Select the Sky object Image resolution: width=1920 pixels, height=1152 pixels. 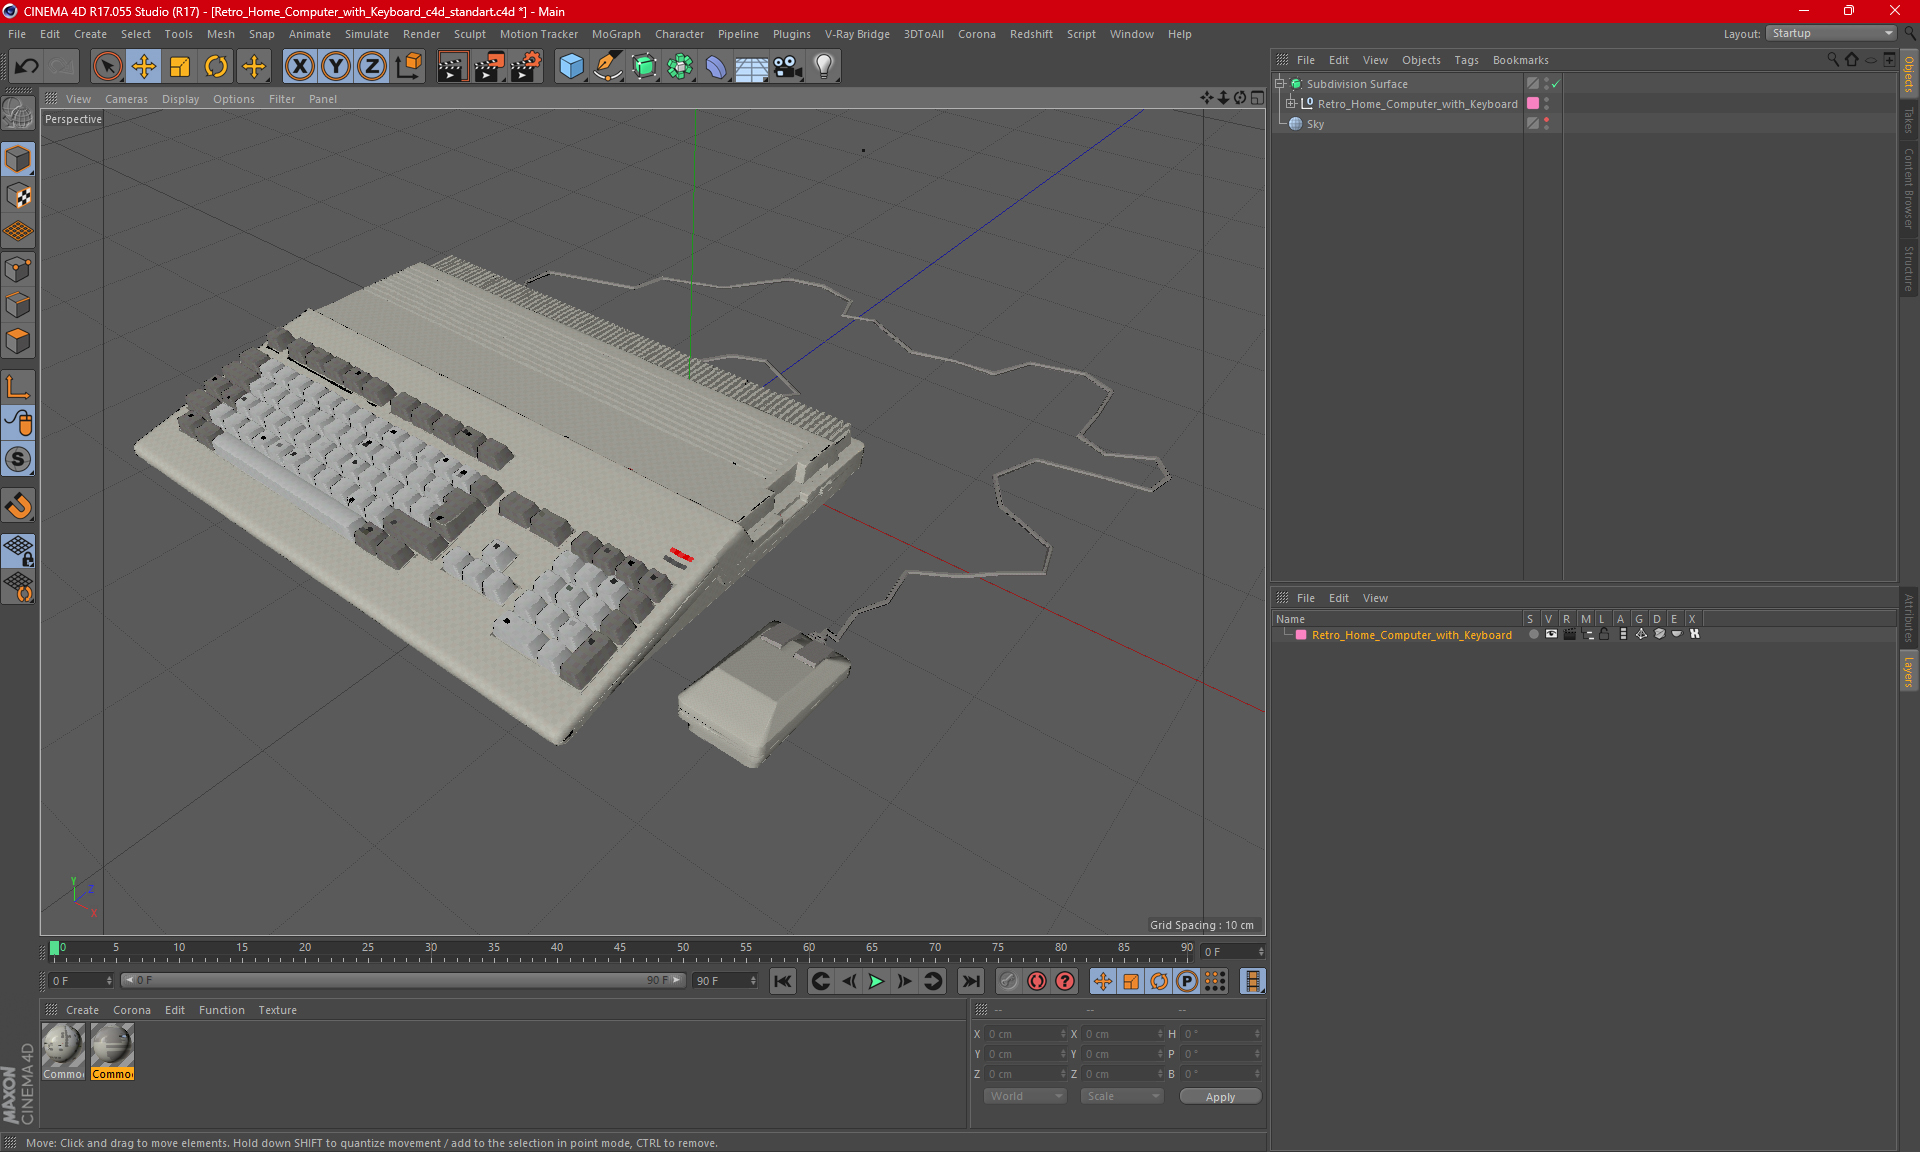click(1315, 124)
